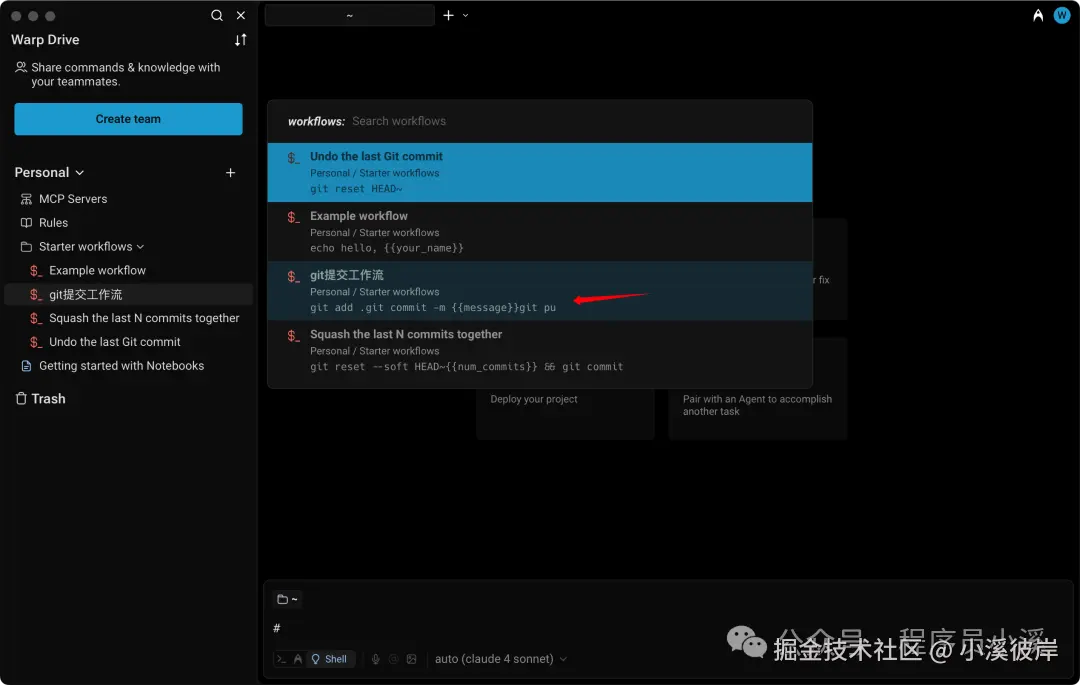Image resolution: width=1080 pixels, height=685 pixels.
Task: Click the microphone voice input icon
Action: tap(375, 659)
